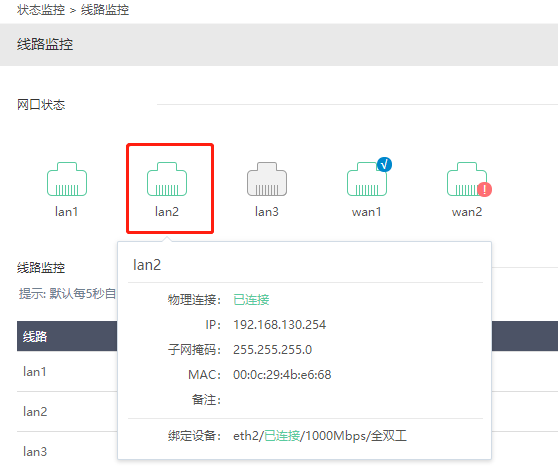
Task: Click the wan2 text label
Action: click(x=467, y=212)
